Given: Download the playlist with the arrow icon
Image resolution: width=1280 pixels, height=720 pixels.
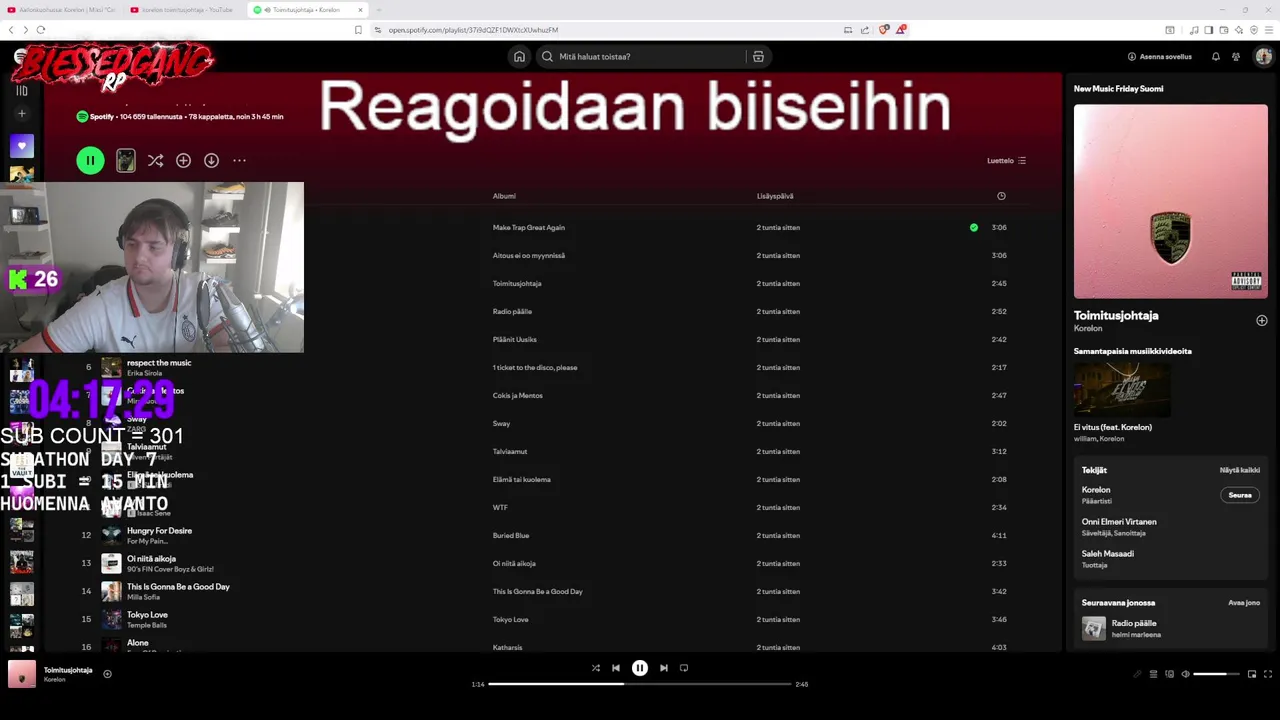Looking at the screenshot, I should pos(211,160).
